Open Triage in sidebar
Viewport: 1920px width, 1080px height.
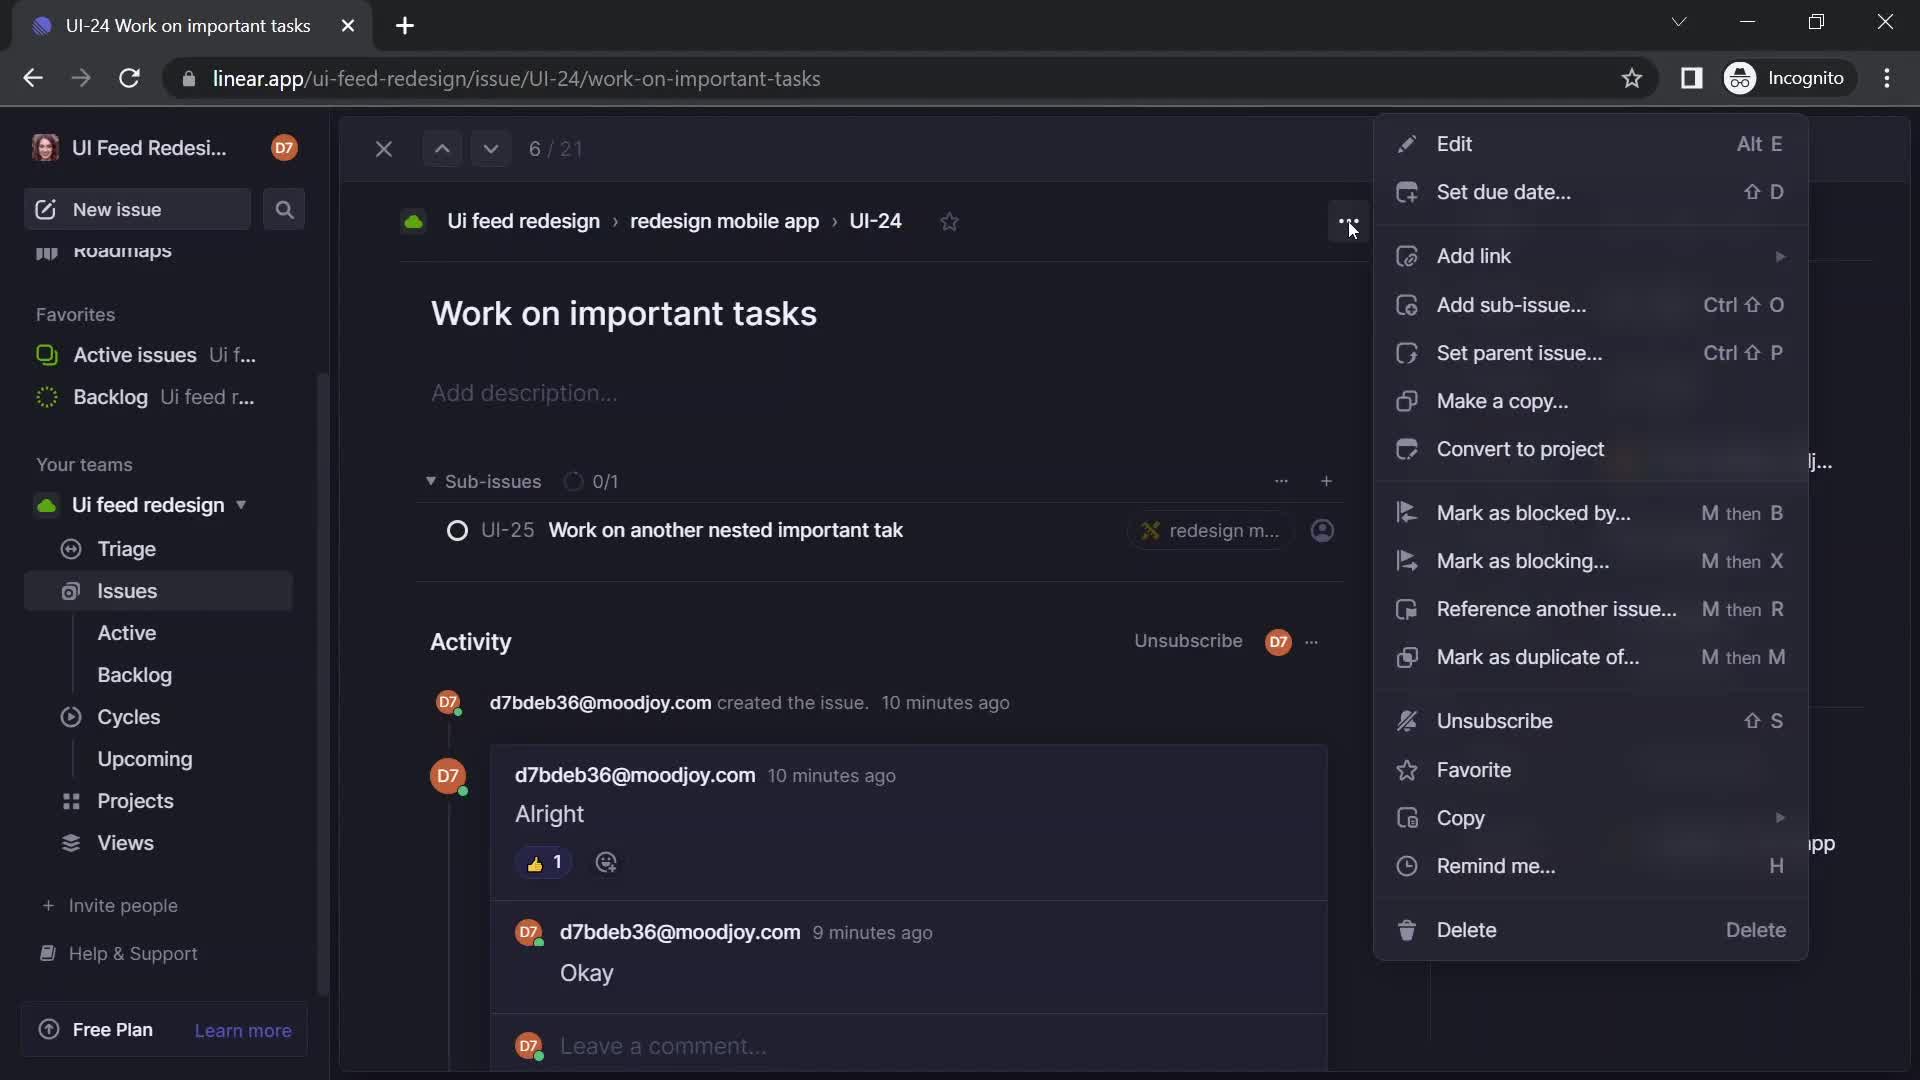[158, 549]
